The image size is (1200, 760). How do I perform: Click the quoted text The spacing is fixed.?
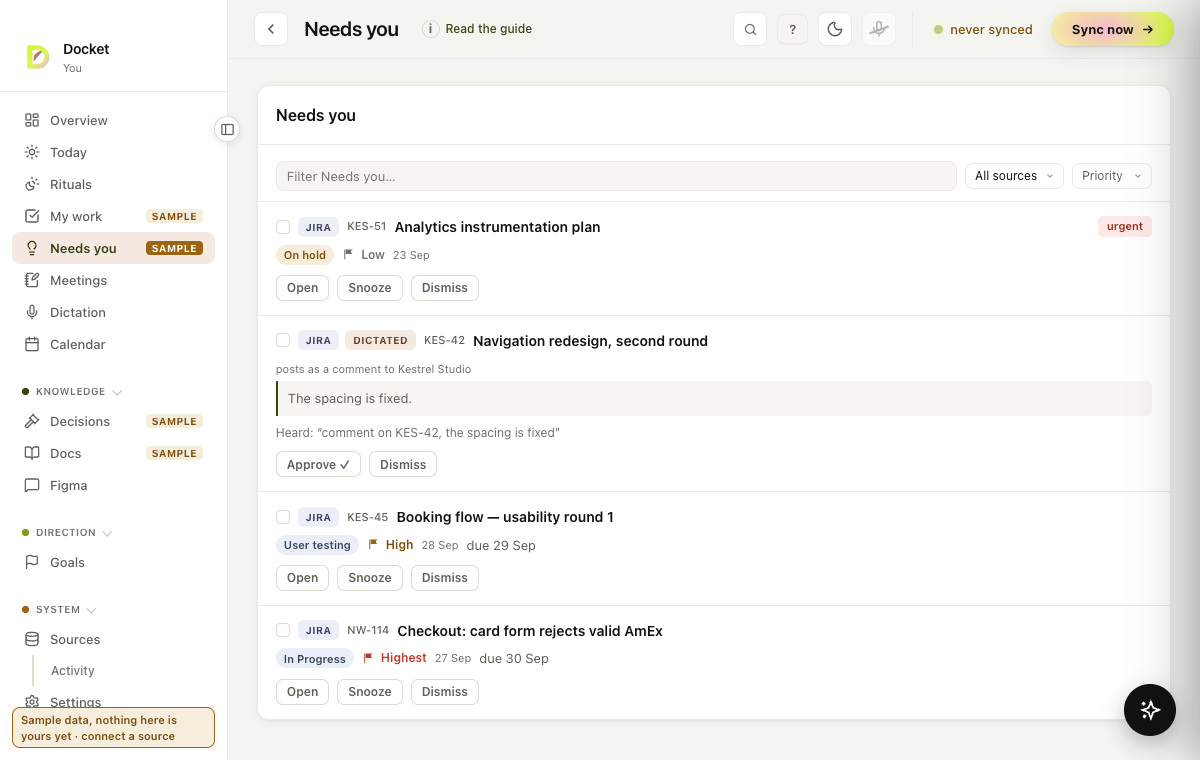[350, 398]
